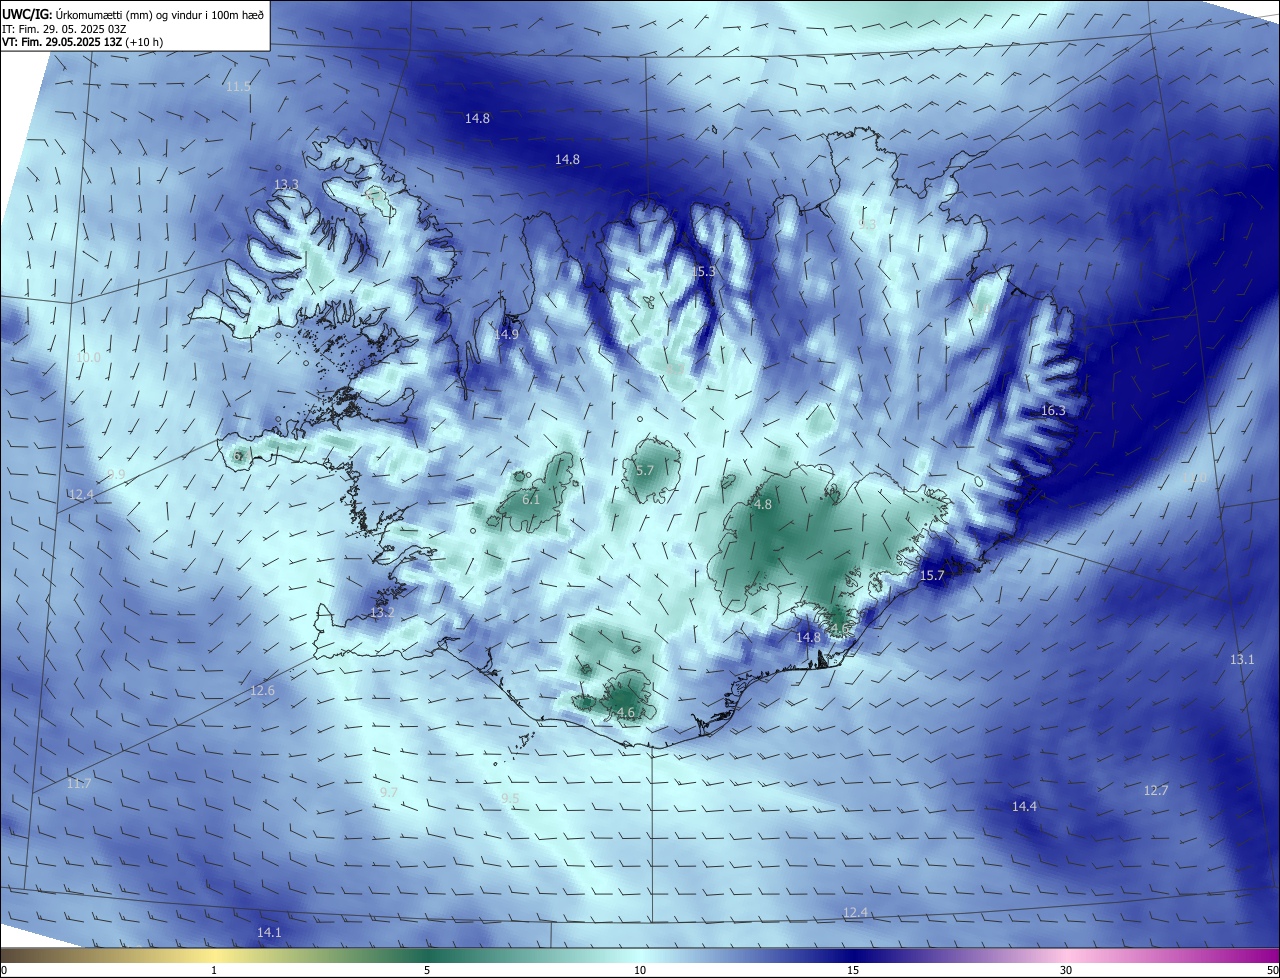Click the map value 15.3
Screen dimensions: 1280x978
pyautogui.click(x=704, y=272)
